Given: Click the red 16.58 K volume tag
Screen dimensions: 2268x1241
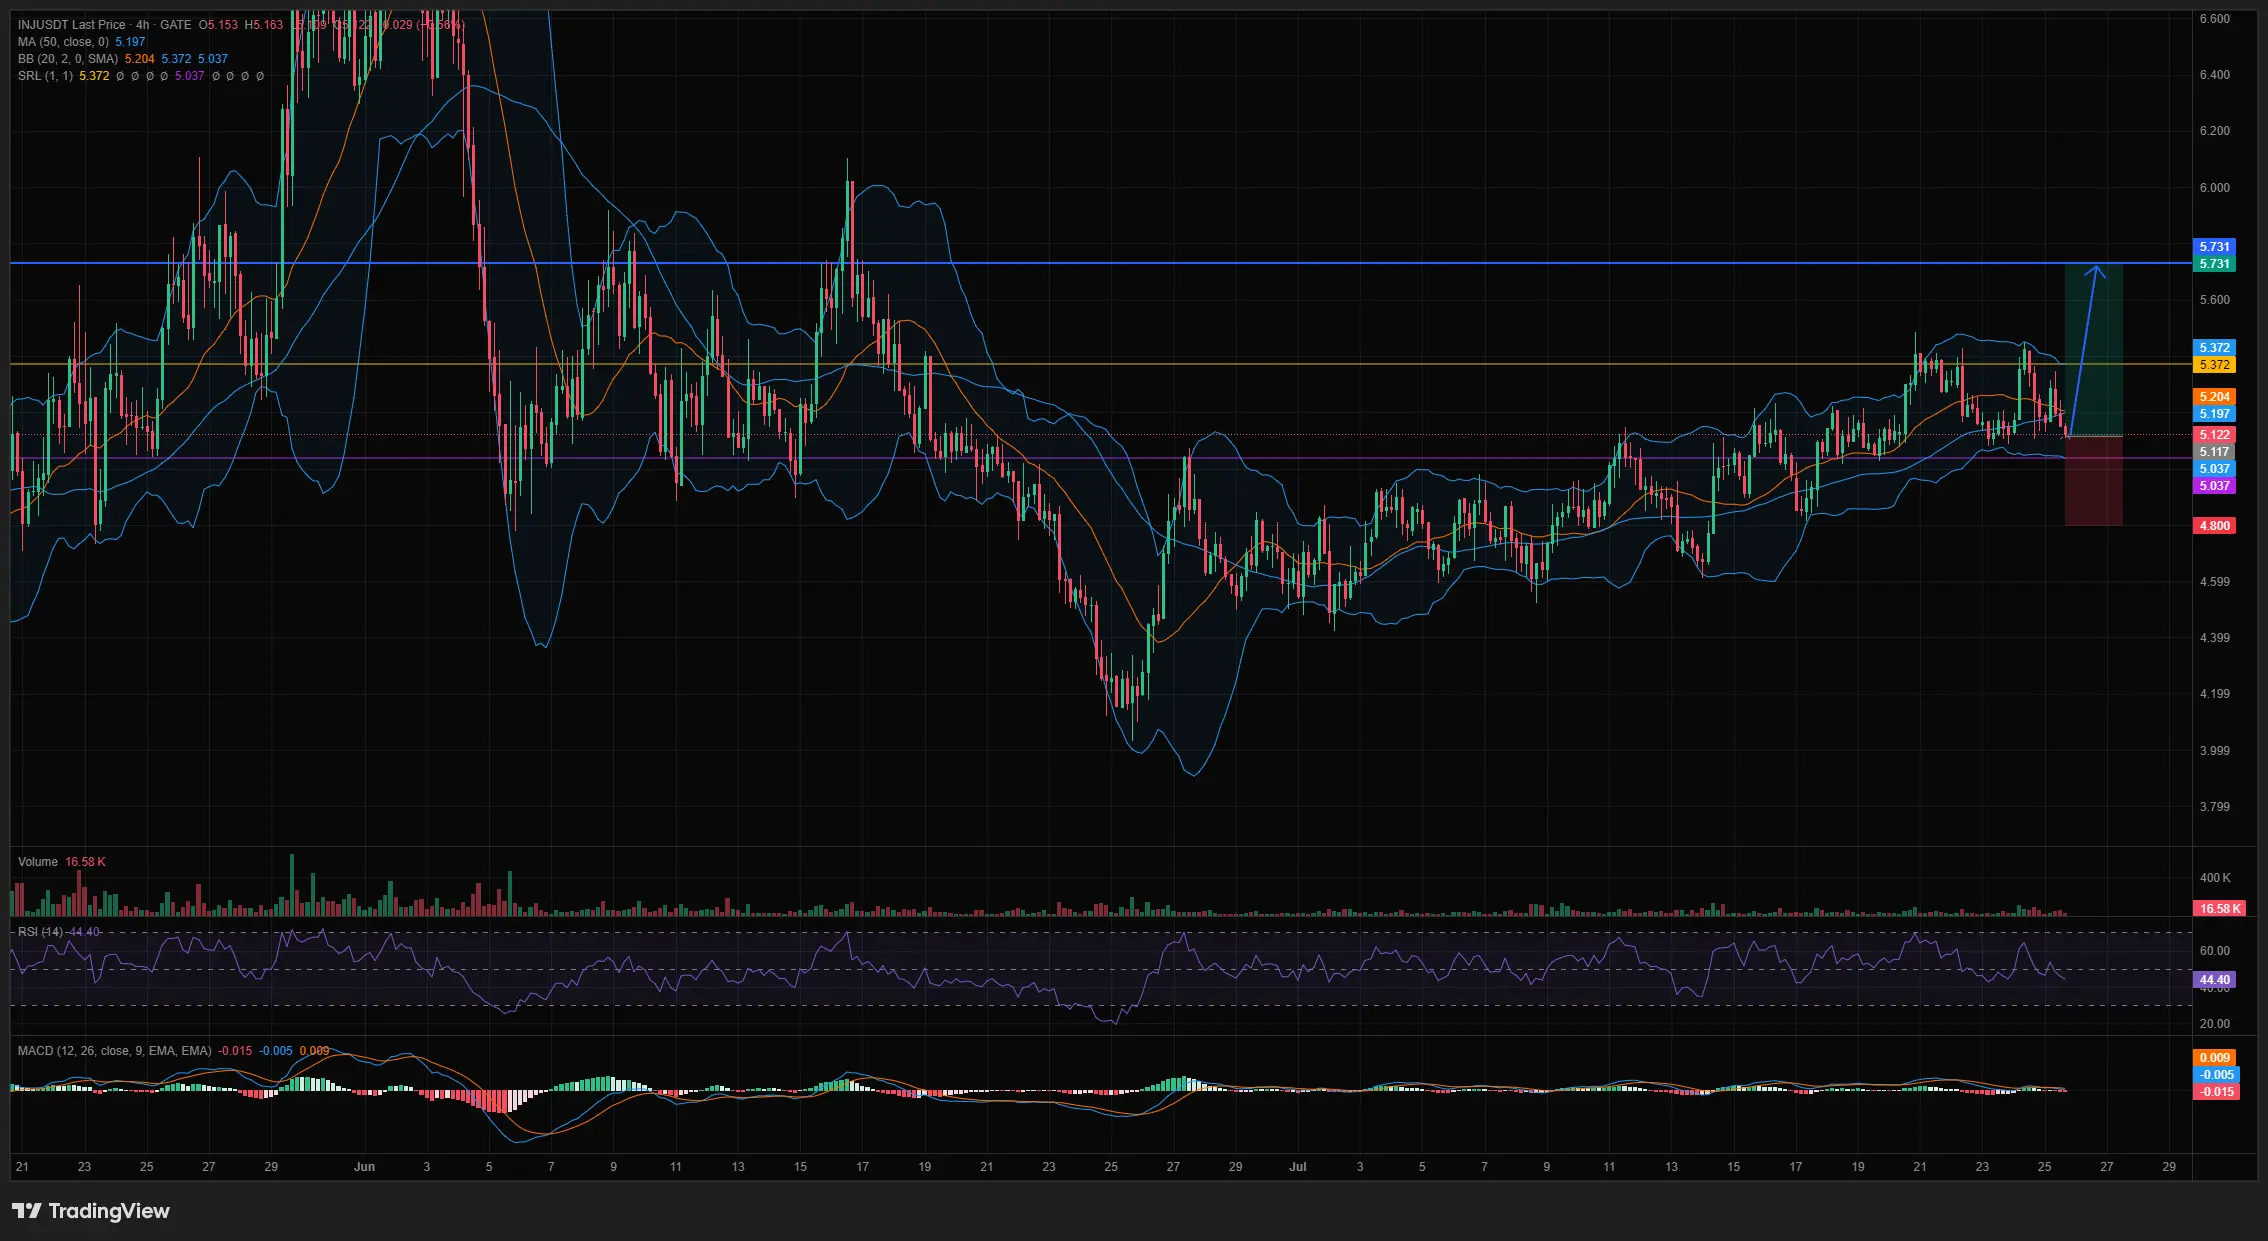Looking at the screenshot, I should (2220, 909).
